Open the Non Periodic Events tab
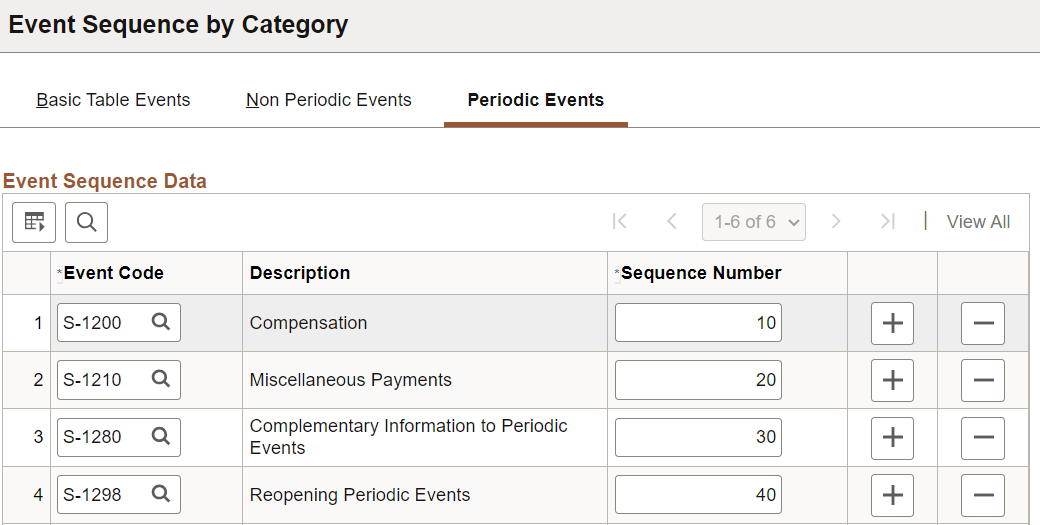 point(329,100)
